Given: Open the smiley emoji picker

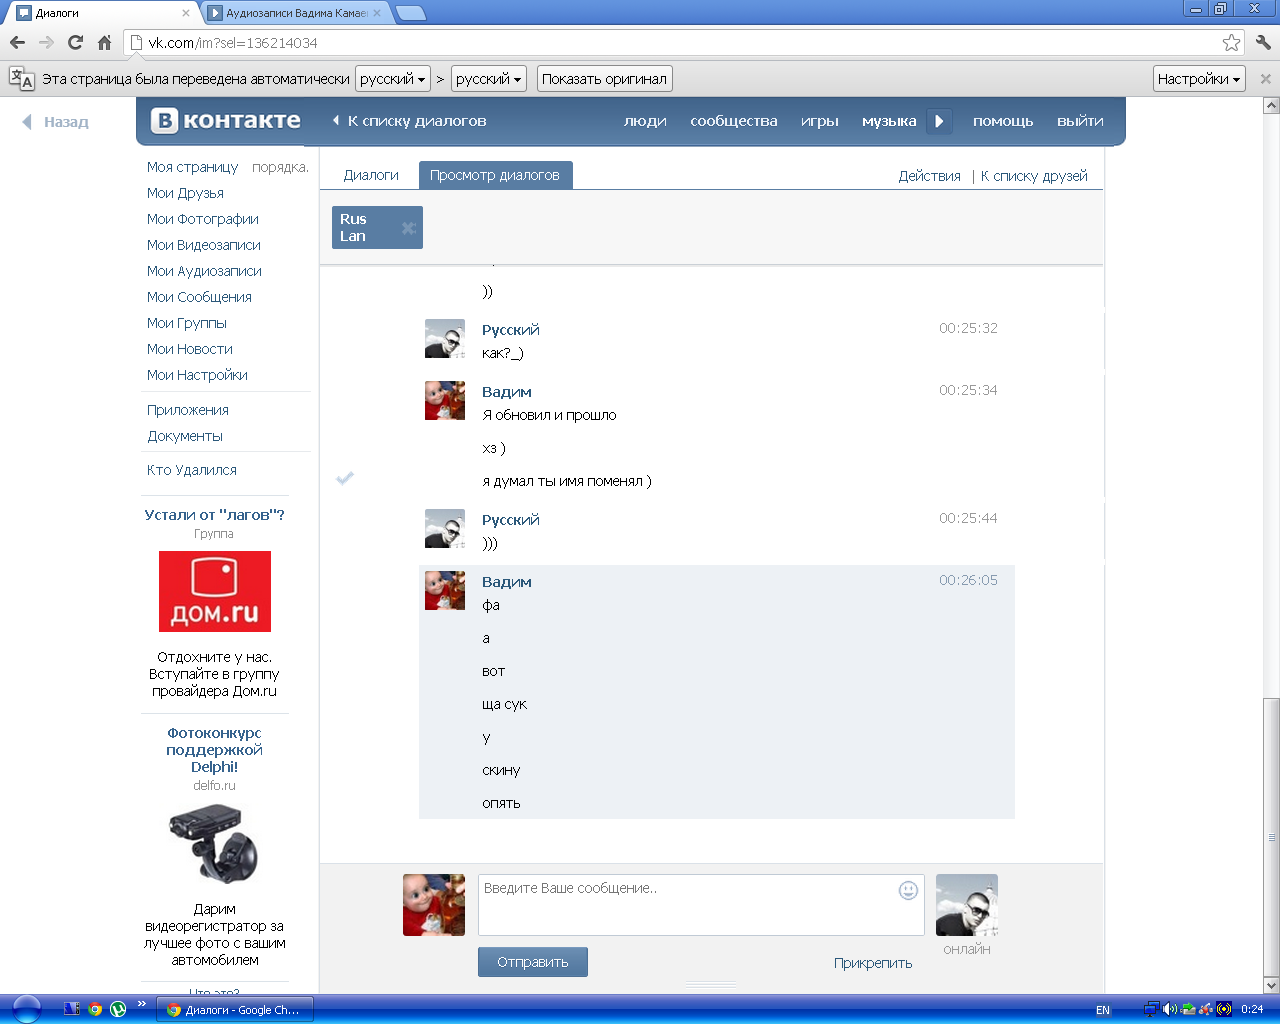Looking at the screenshot, I should click(908, 890).
